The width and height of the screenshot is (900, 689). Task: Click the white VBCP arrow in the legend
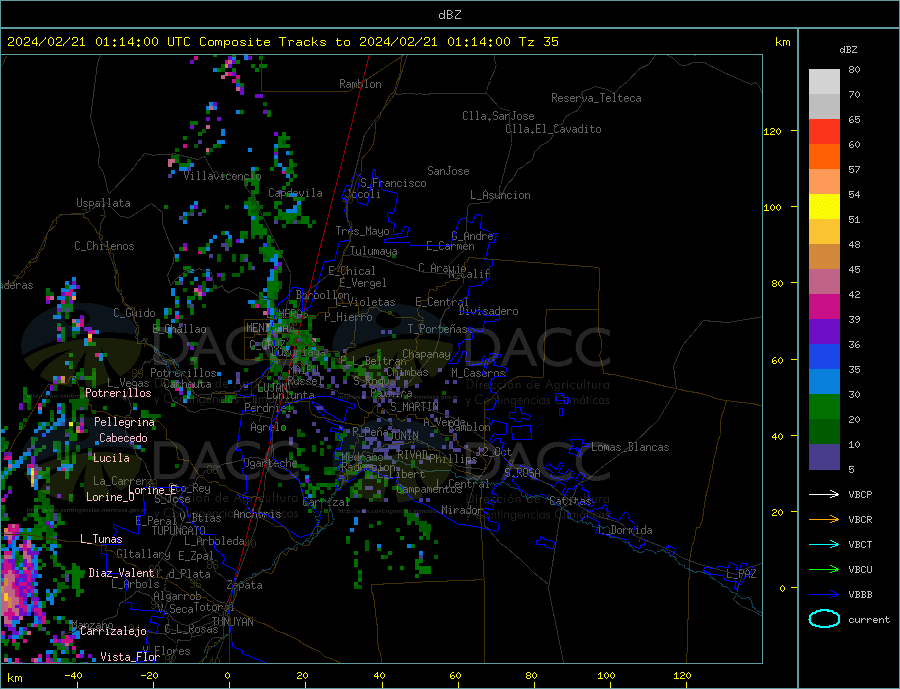[824, 494]
